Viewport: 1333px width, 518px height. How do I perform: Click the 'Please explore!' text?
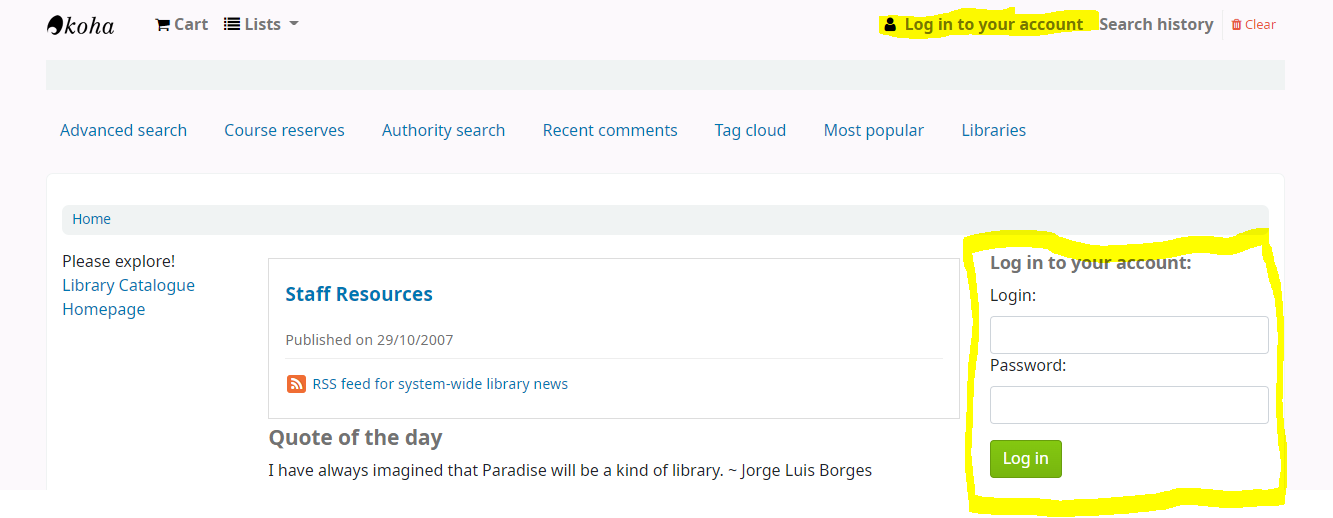tap(118, 261)
